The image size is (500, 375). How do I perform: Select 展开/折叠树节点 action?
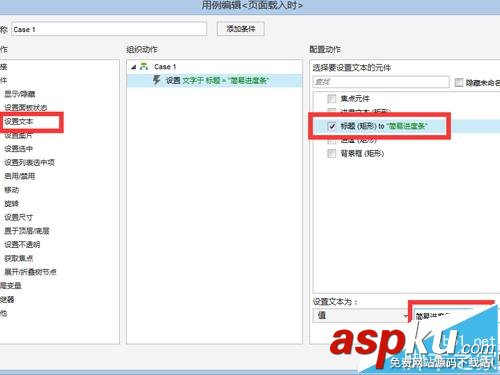[x=30, y=272]
